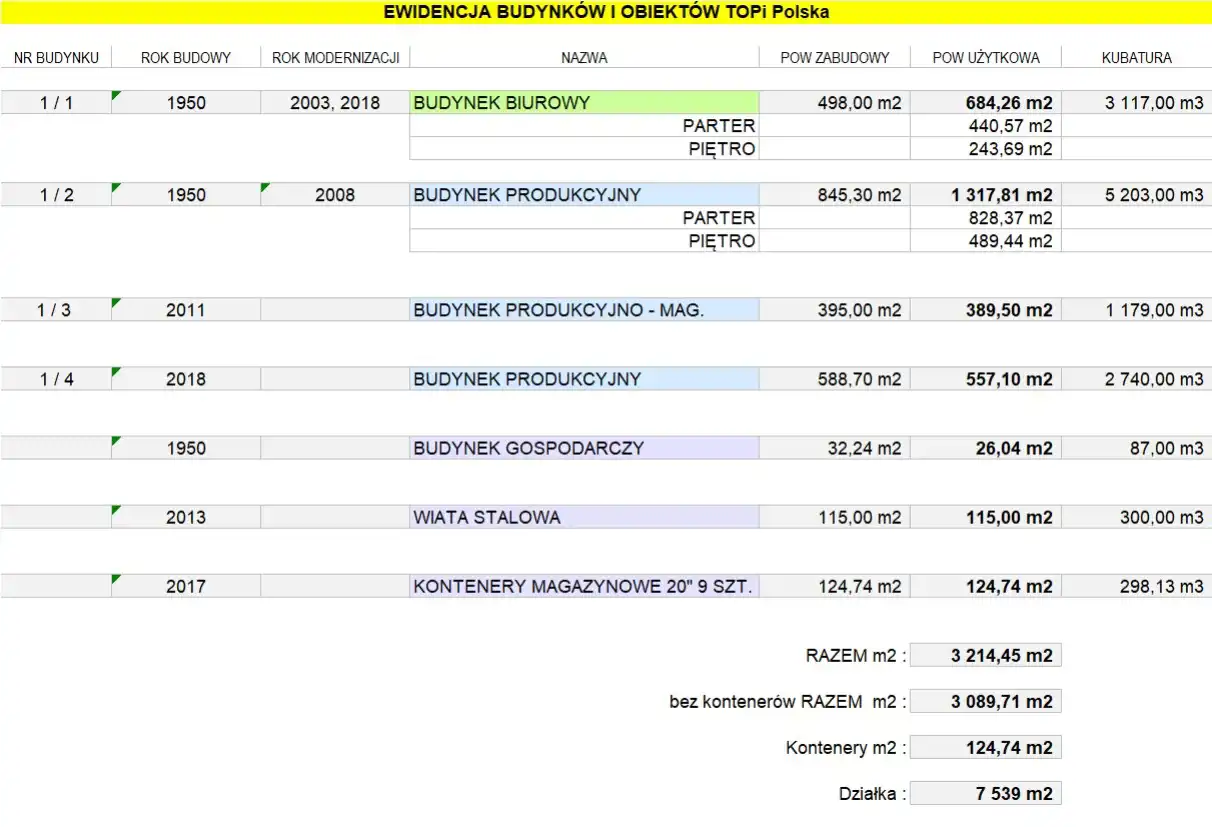This screenshot has height=827, width=1212.
Task: Select the "2003, 2018" modernization cell
Action: click(335, 102)
